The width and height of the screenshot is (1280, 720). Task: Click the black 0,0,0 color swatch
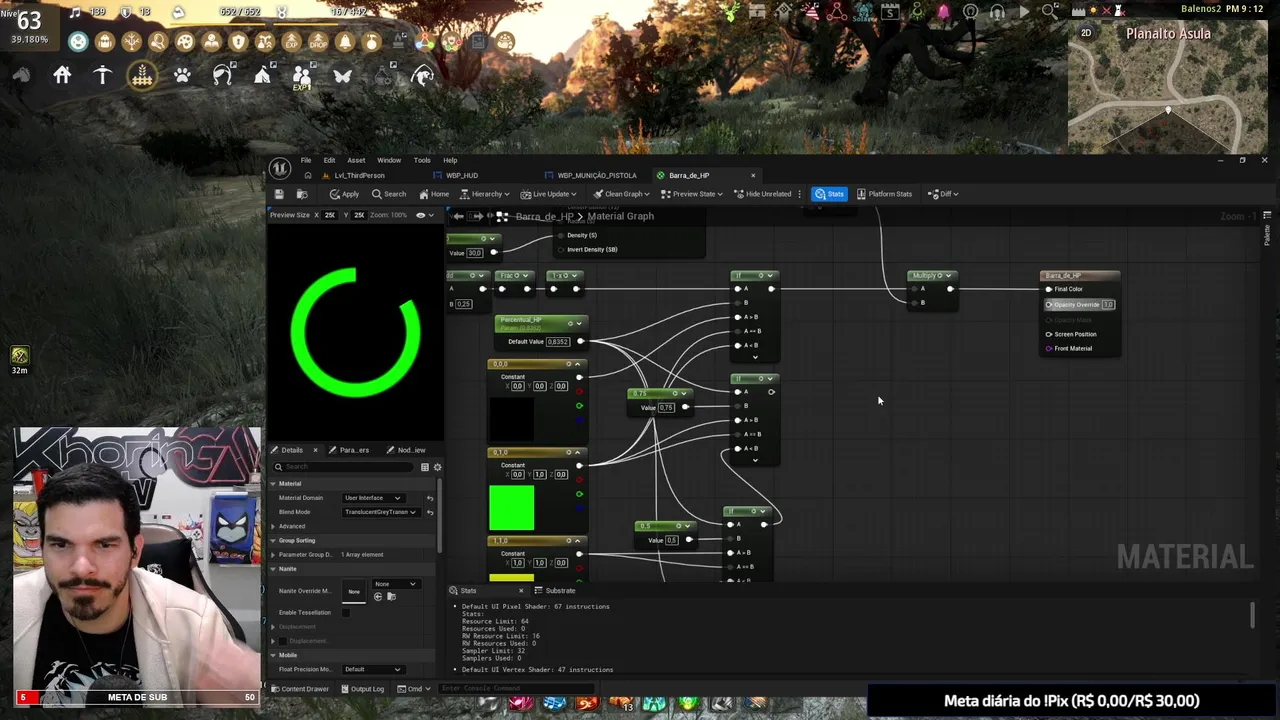point(511,419)
